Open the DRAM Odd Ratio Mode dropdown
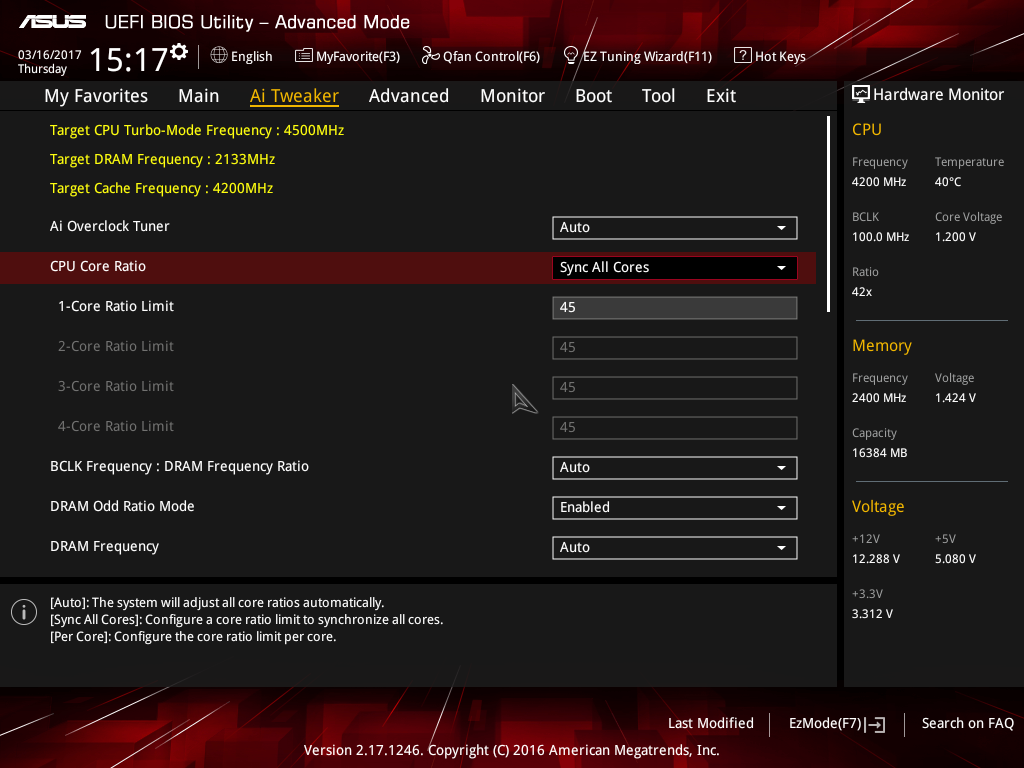 tap(675, 507)
